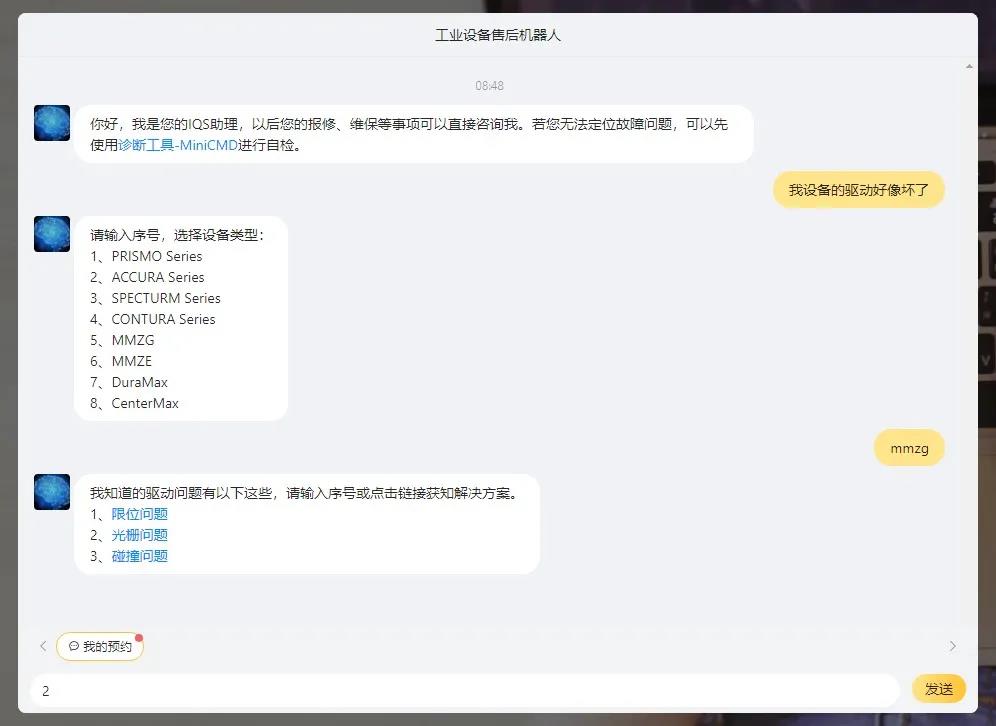Click the user message 我设备的驱动好像坏了

coord(859,189)
